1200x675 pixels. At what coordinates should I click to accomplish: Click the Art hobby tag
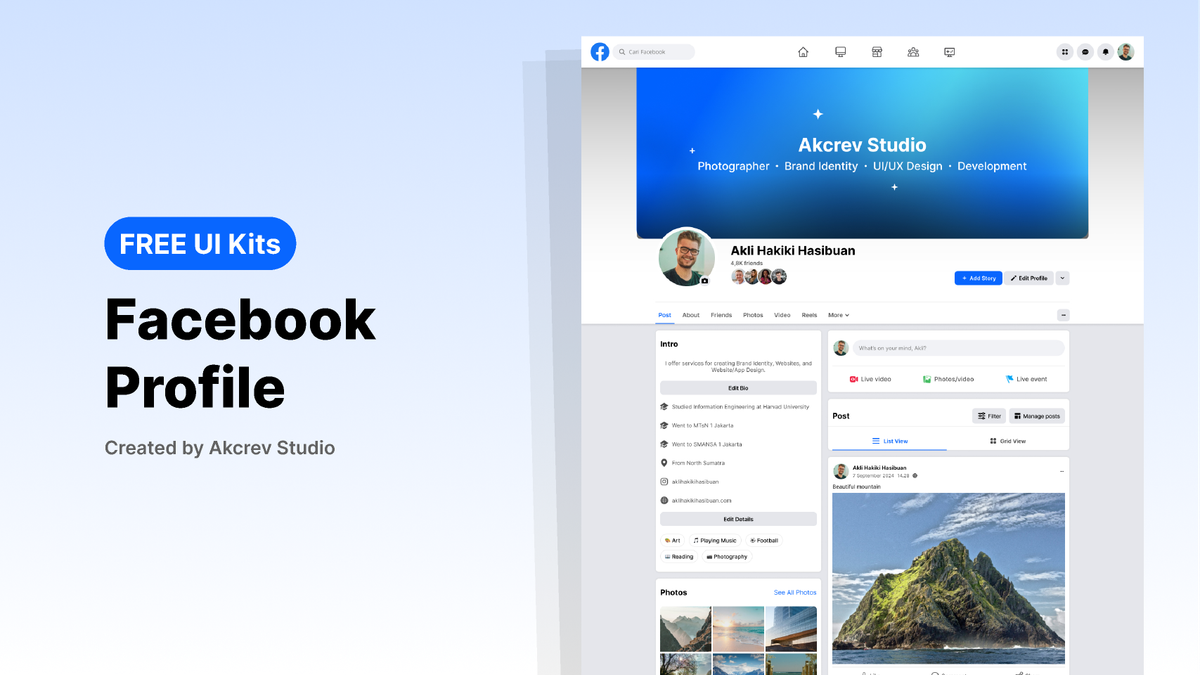tap(672, 540)
